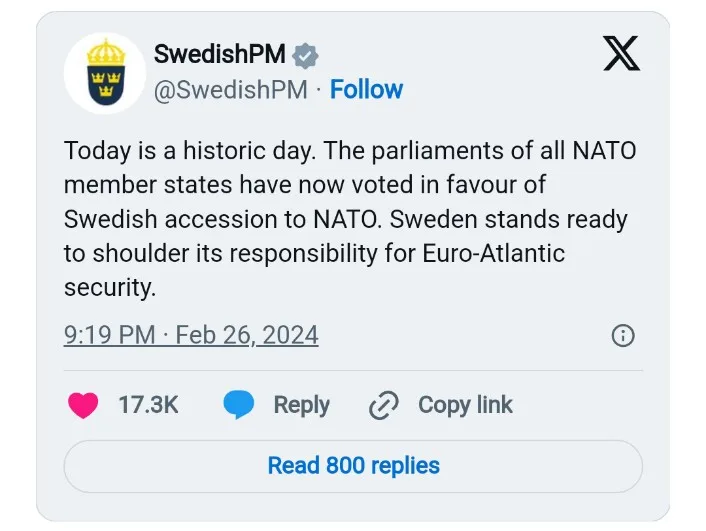
Task: Open Read 800 replies button
Action: pyautogui.click(x=353, y=465)
